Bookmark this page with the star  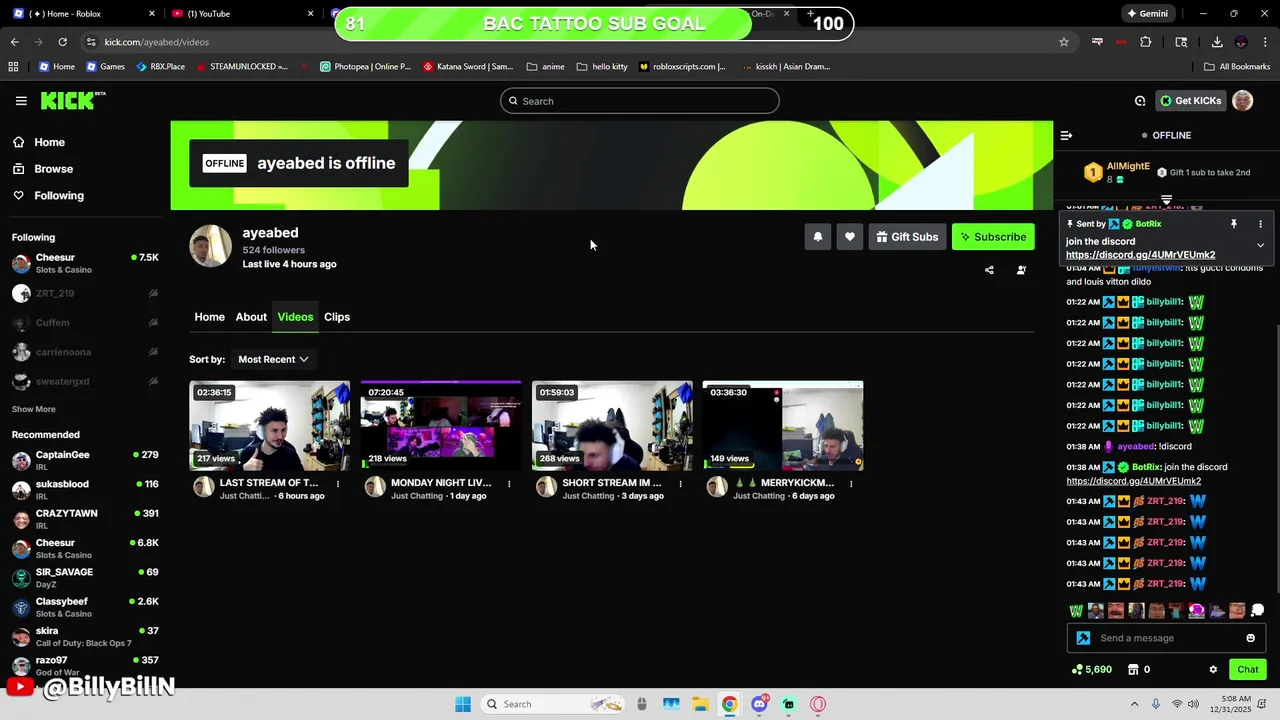pyautogui.click(x=1064, y=42)
